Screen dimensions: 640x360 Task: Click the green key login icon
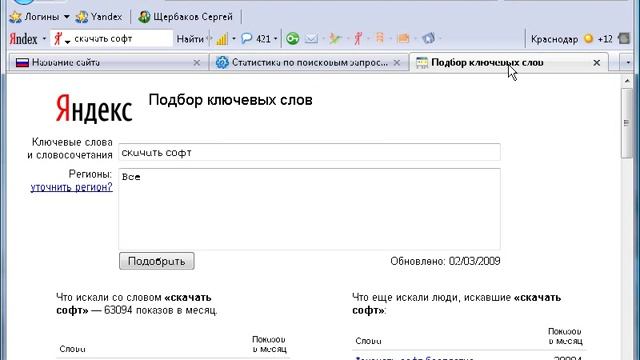coord(292,39)
